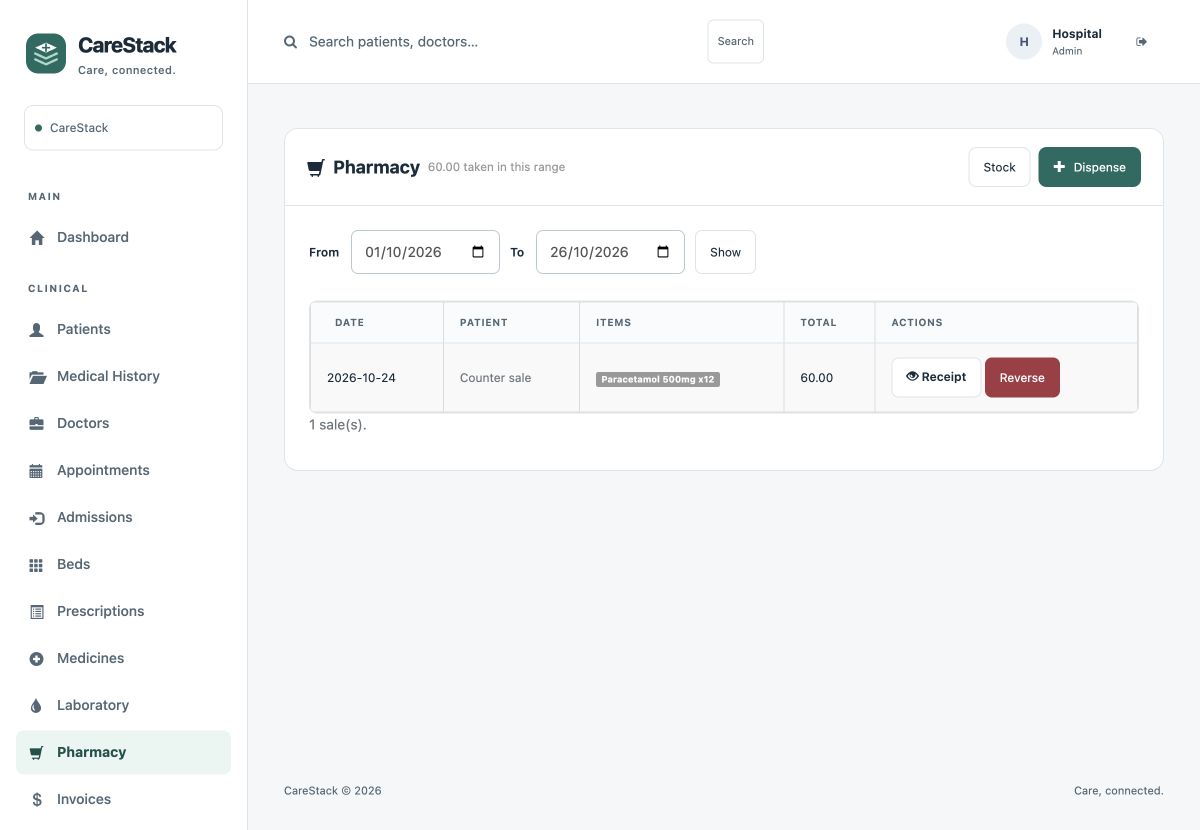Click the Paracetamol 500mg x12 item badge

(658, 380)
